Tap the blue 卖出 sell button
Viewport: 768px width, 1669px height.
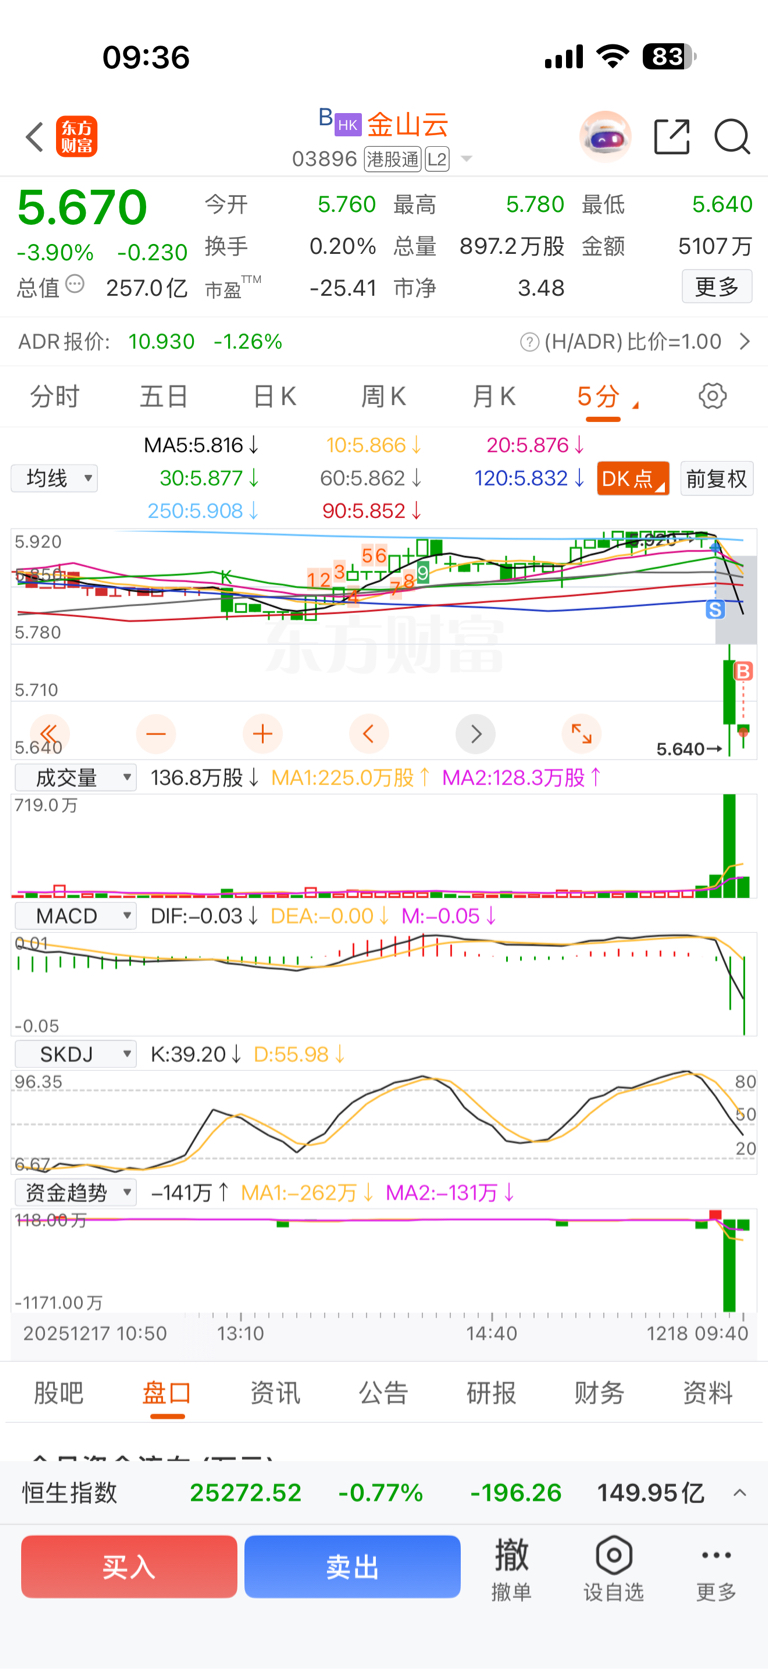pos(352,1567)
